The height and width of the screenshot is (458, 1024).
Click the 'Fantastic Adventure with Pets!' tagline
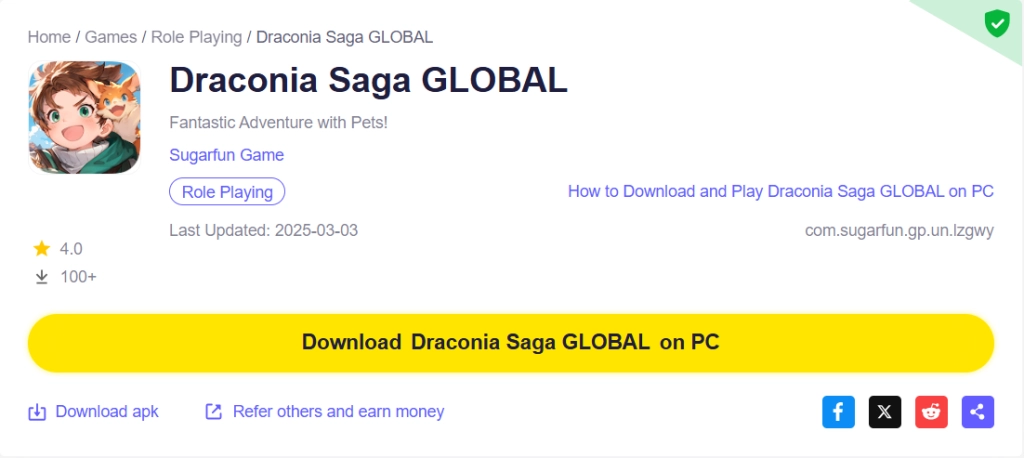[x=278, y=122]
